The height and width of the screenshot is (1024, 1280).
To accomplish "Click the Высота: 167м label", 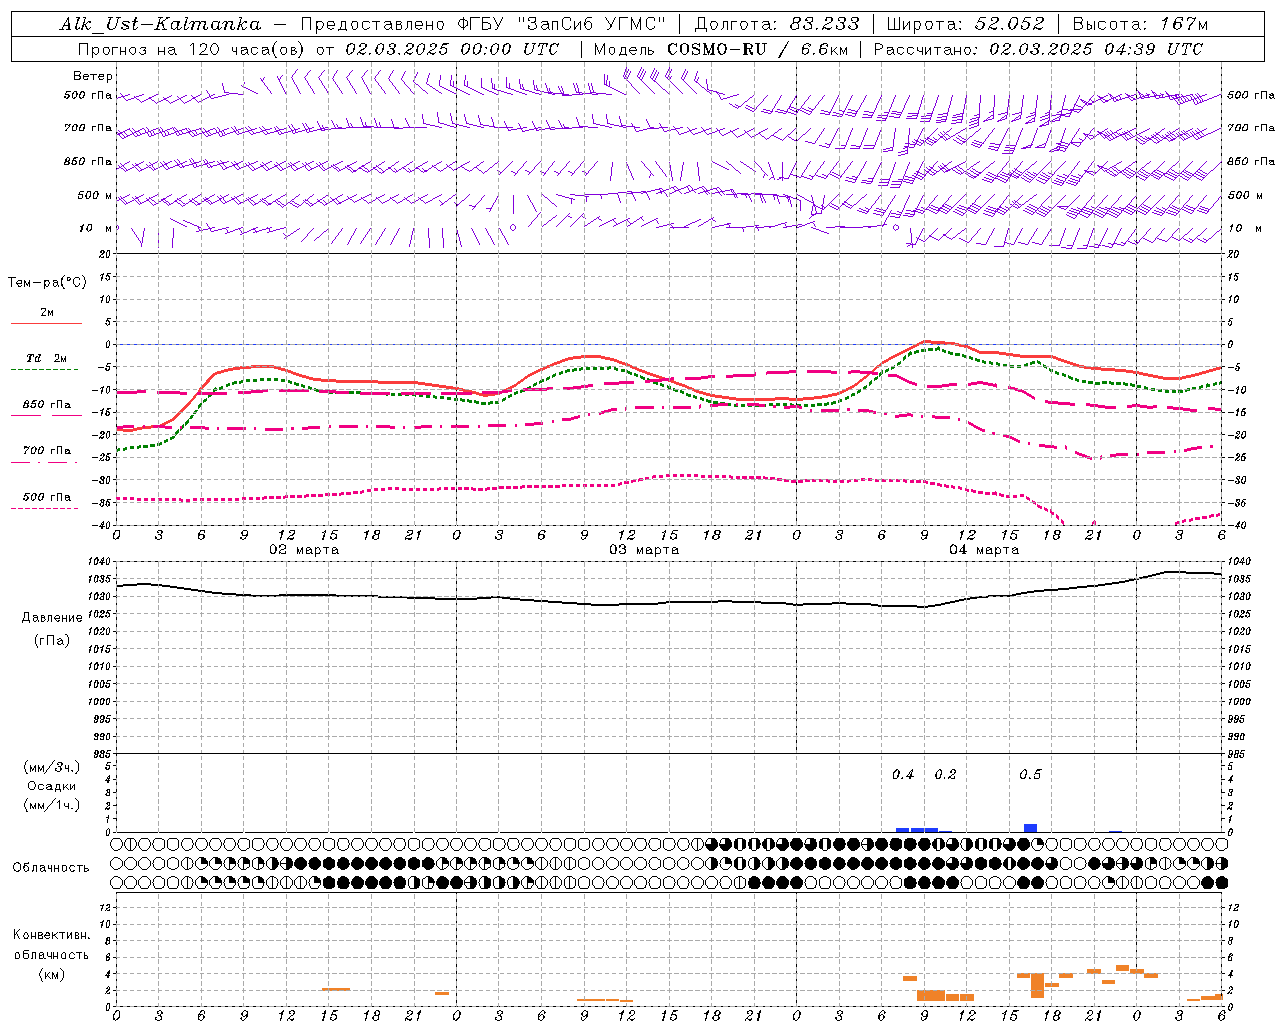I will (1140, 24).
